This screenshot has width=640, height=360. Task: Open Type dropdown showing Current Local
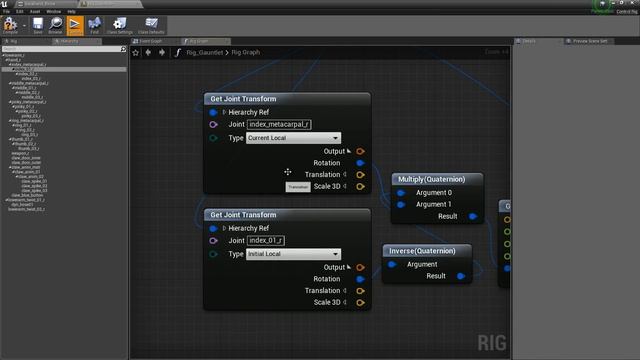coord(293,138)
